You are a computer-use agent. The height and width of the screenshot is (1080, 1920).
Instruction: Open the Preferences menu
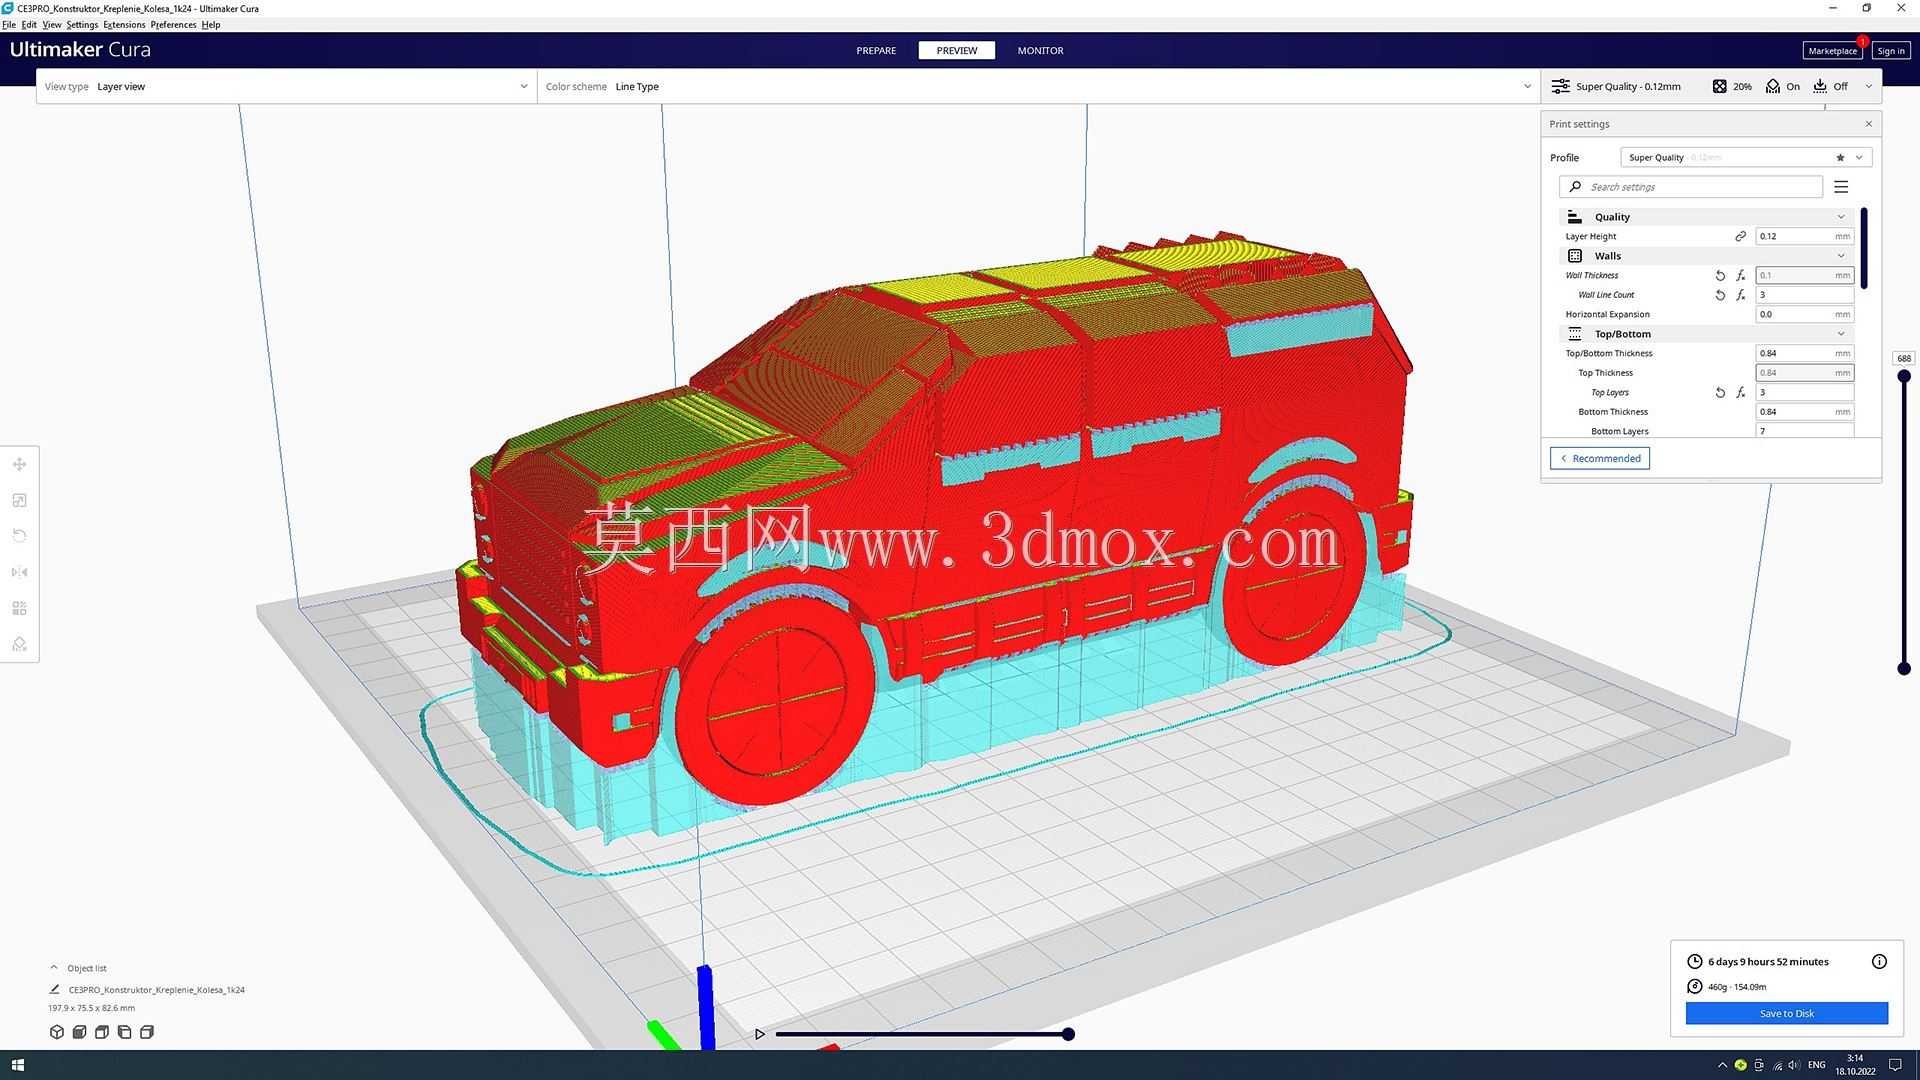(173, 25)
